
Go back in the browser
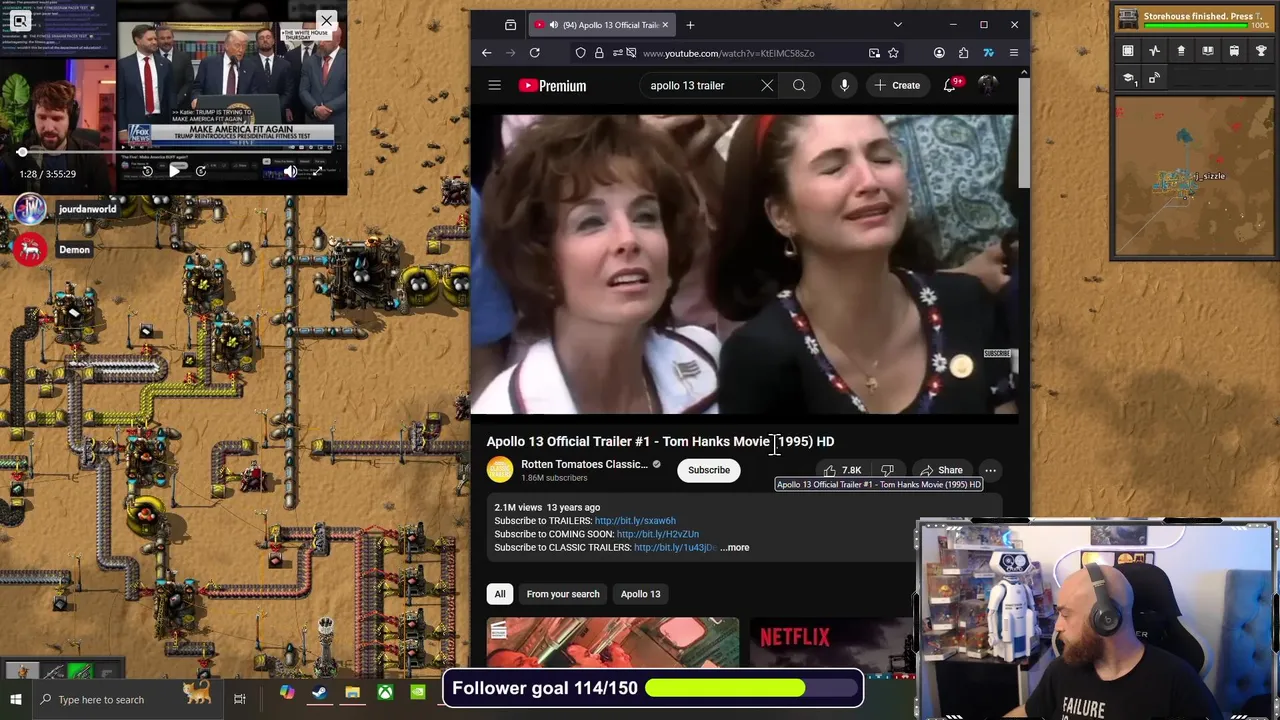pos(486,53)
